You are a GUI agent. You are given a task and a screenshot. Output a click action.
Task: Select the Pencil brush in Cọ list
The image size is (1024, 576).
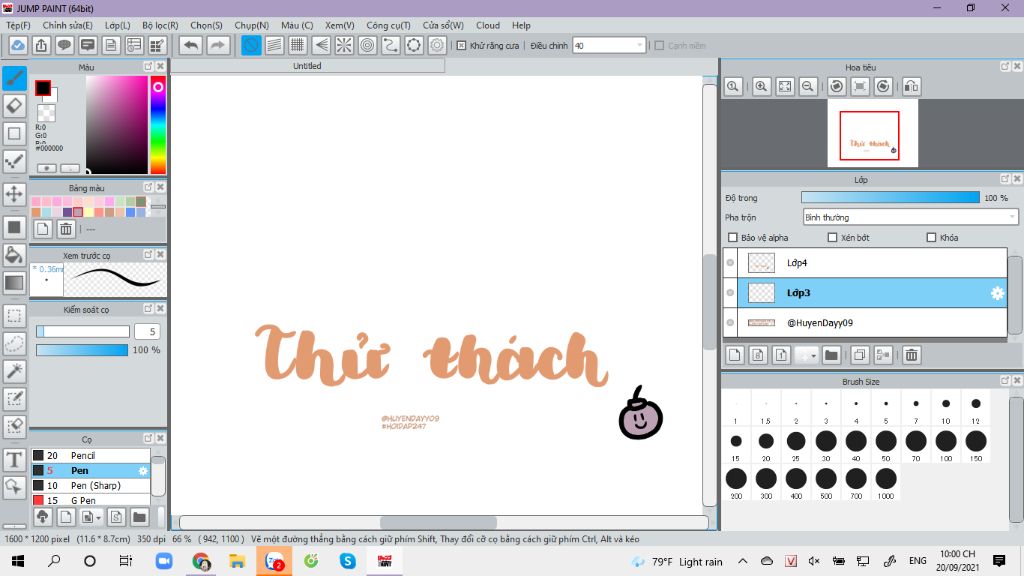[91, 455]
